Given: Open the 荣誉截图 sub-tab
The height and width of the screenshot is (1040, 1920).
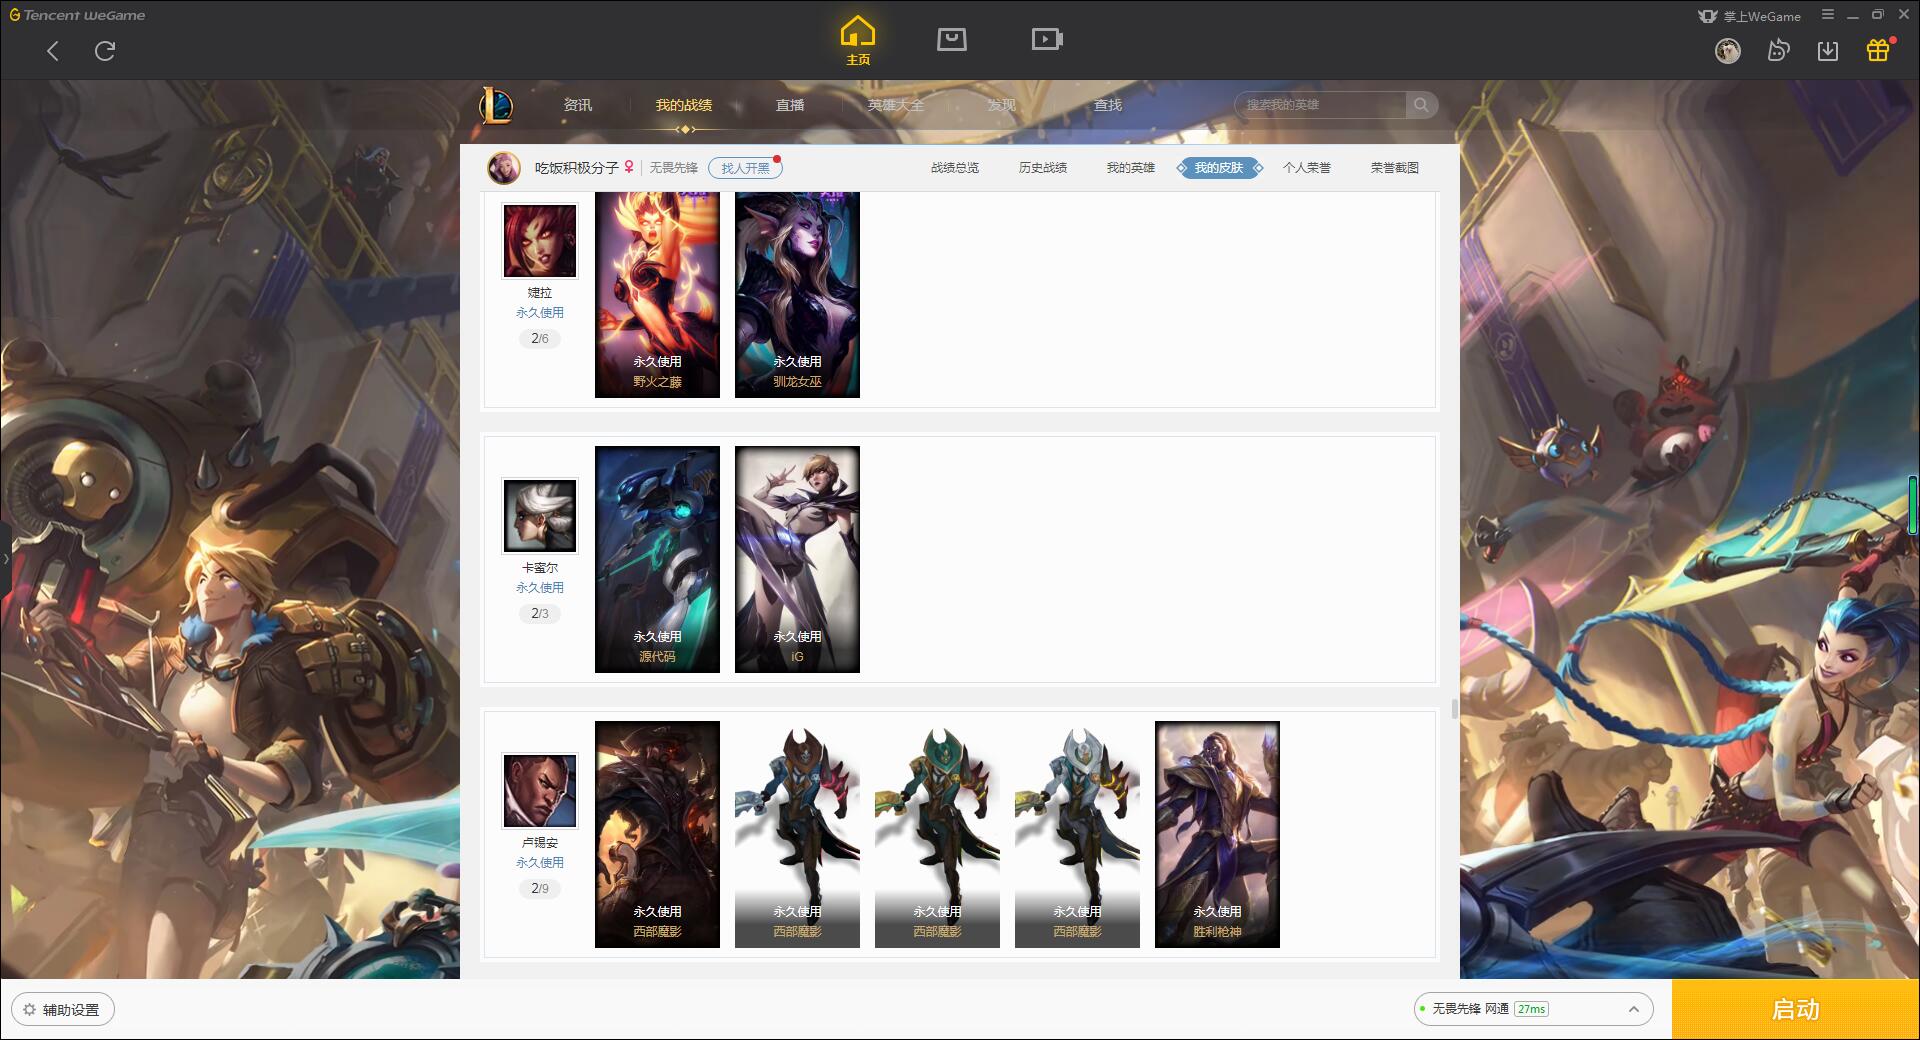Looking at the screenshot, I should pyautogui.click(x=1395, y=168).
